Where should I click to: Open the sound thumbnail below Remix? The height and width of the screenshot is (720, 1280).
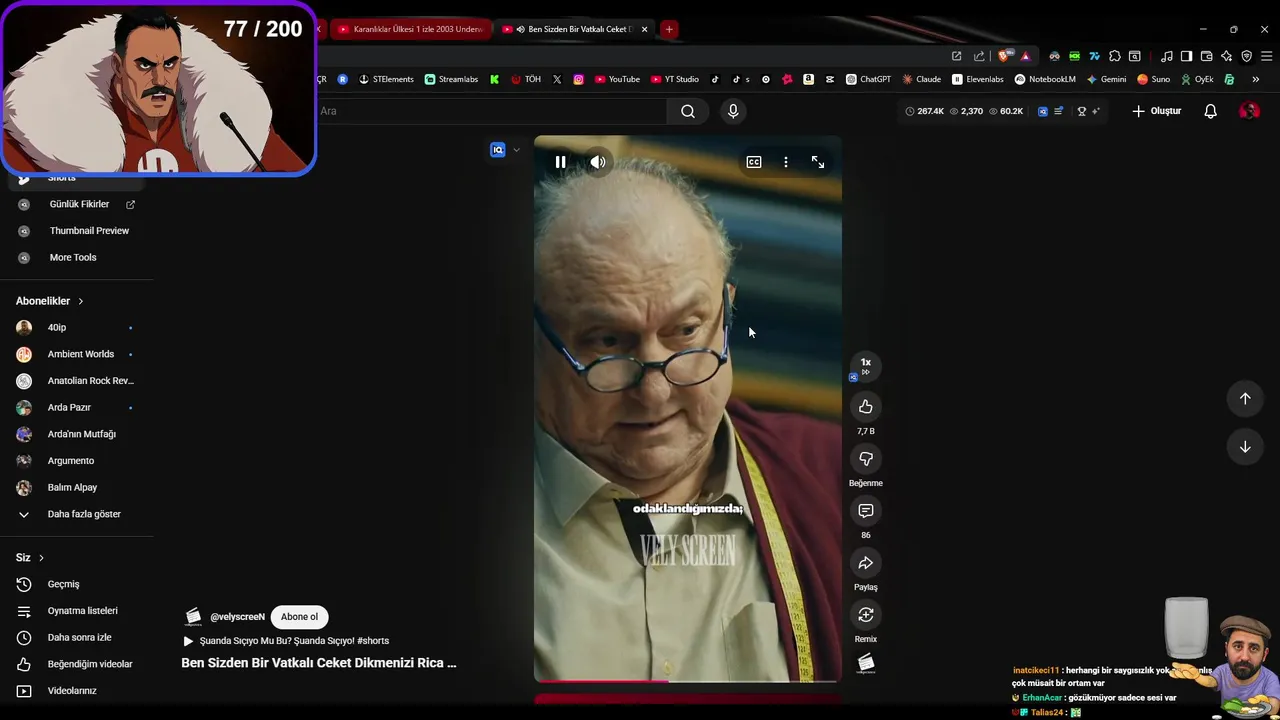coord(866,663)
